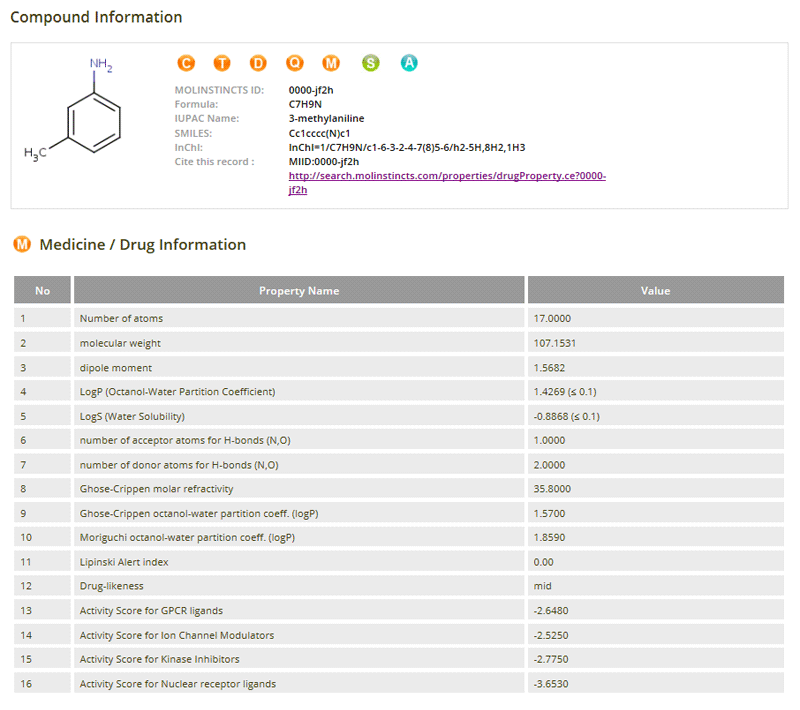800x710 pixels.
Task: Click the 3-methylaniline structure image
Action: (72, 110)
